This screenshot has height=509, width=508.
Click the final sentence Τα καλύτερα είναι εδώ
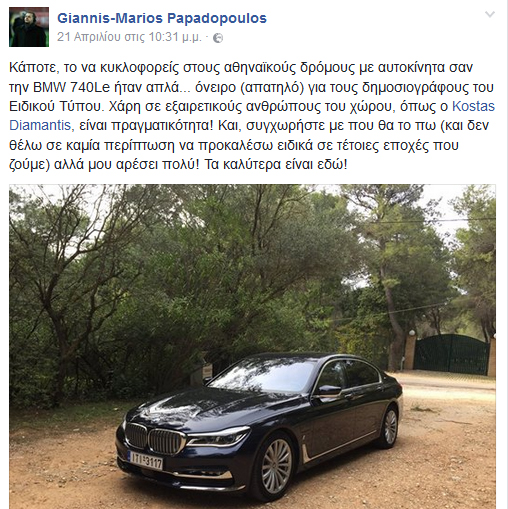point(276,164)
